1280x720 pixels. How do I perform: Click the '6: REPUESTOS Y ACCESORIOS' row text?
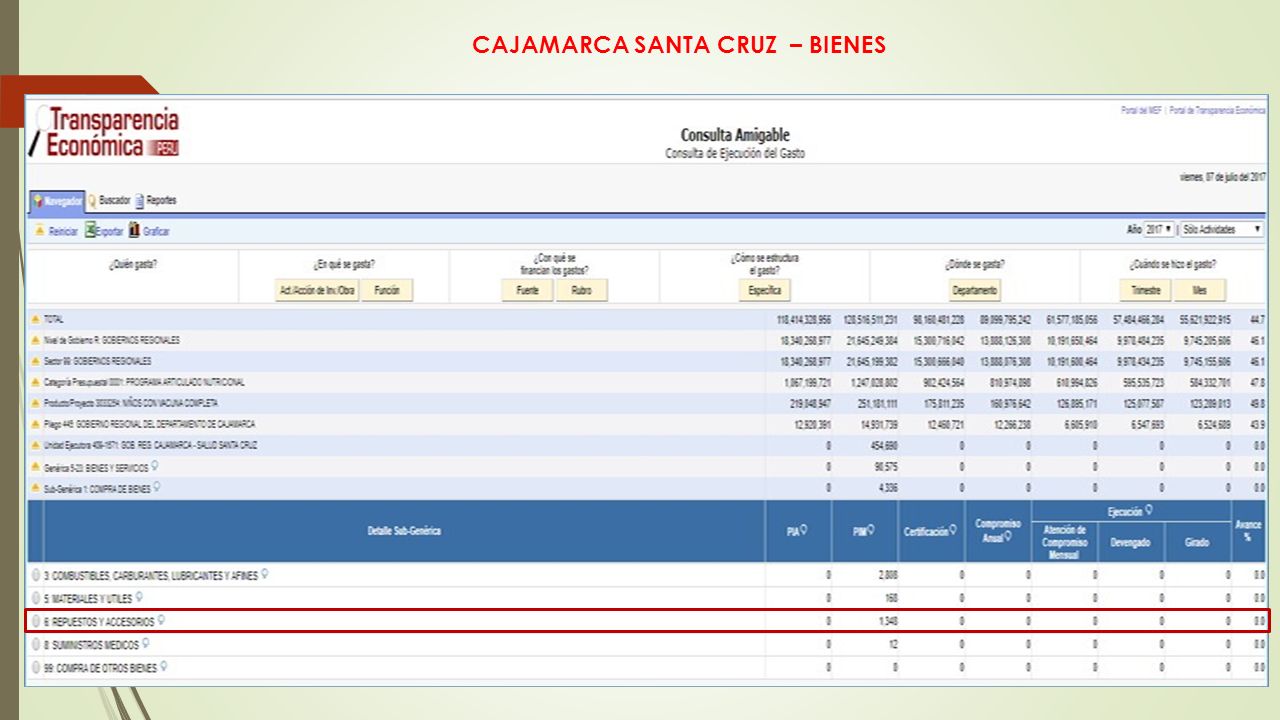point(100,621)
